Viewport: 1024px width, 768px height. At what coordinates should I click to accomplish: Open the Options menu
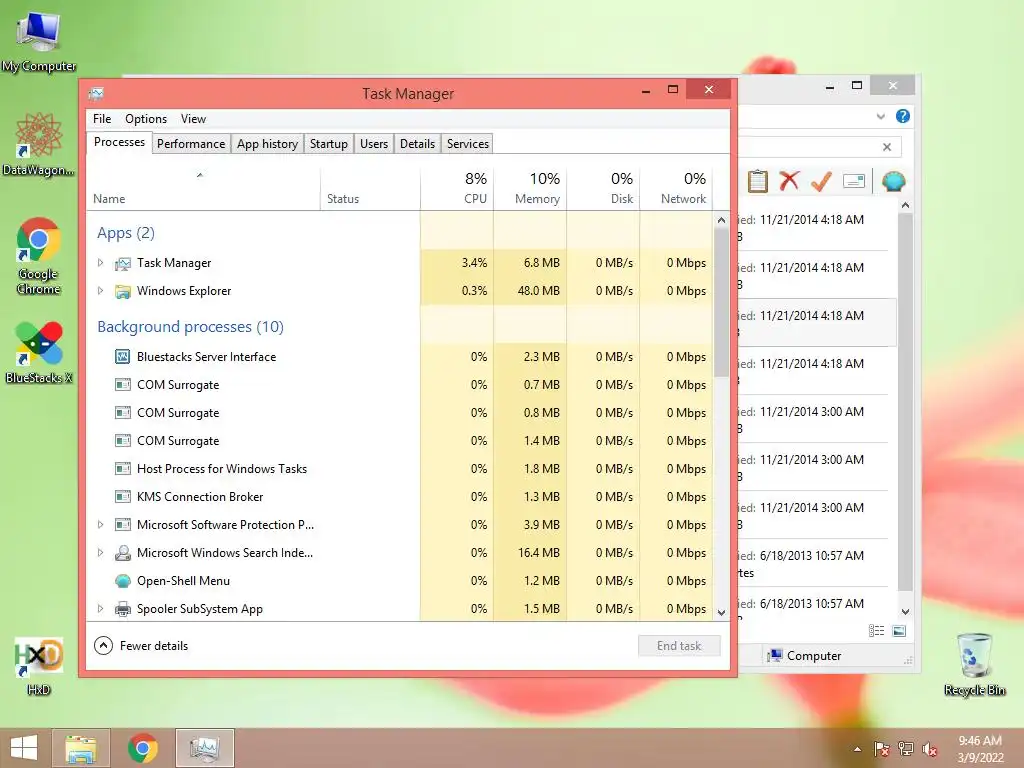[146, 119]
